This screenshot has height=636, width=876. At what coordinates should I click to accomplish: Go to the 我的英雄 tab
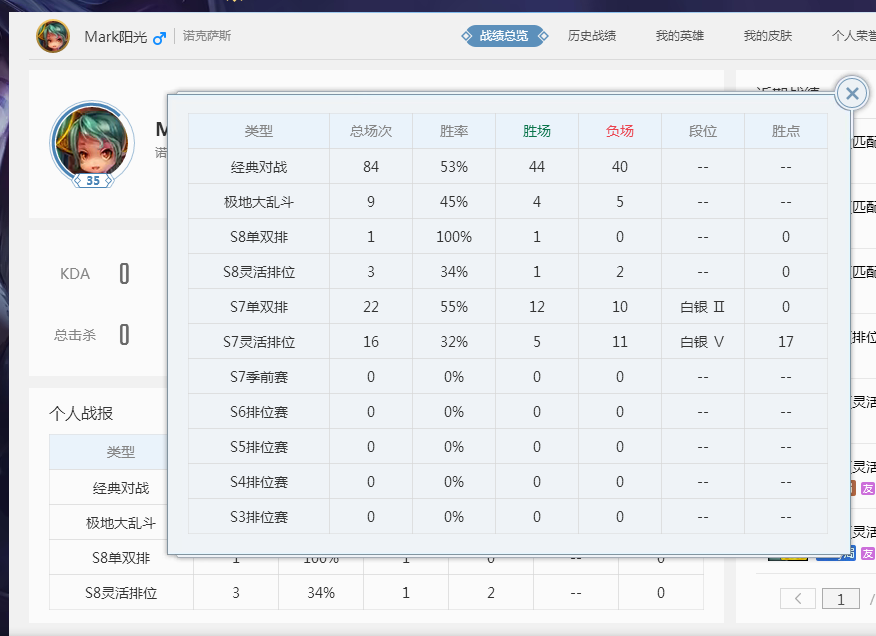(680, 36)
